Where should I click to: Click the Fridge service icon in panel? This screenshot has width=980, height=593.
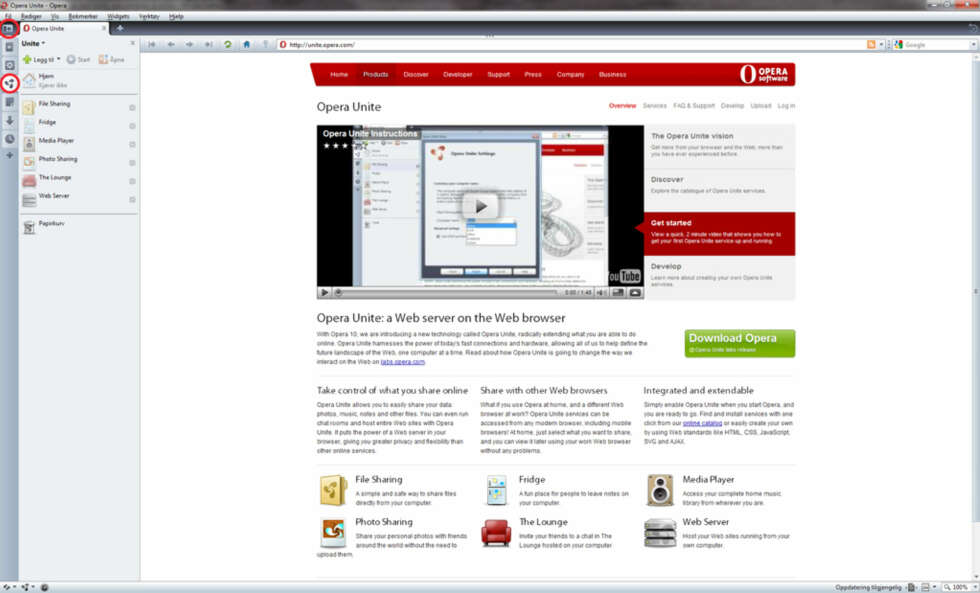29,126
